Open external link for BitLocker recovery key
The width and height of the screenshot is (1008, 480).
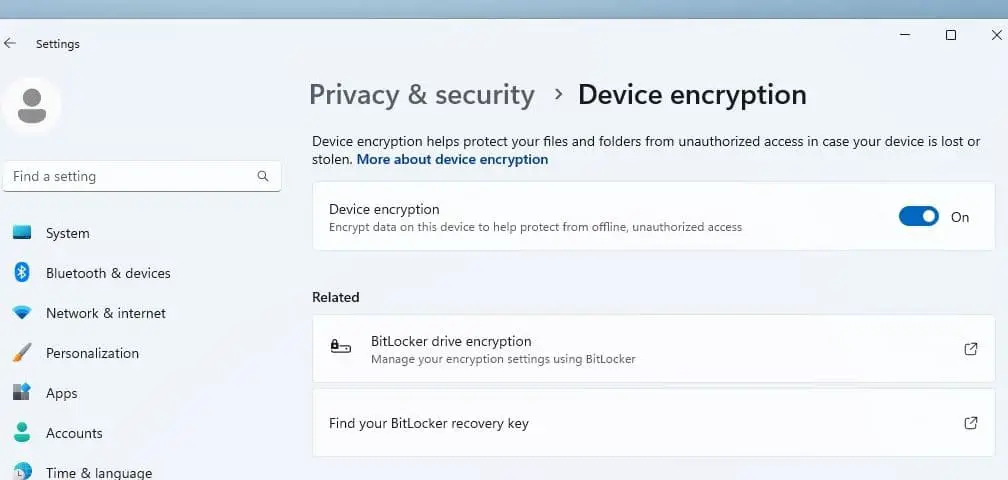tap(970, 423)
